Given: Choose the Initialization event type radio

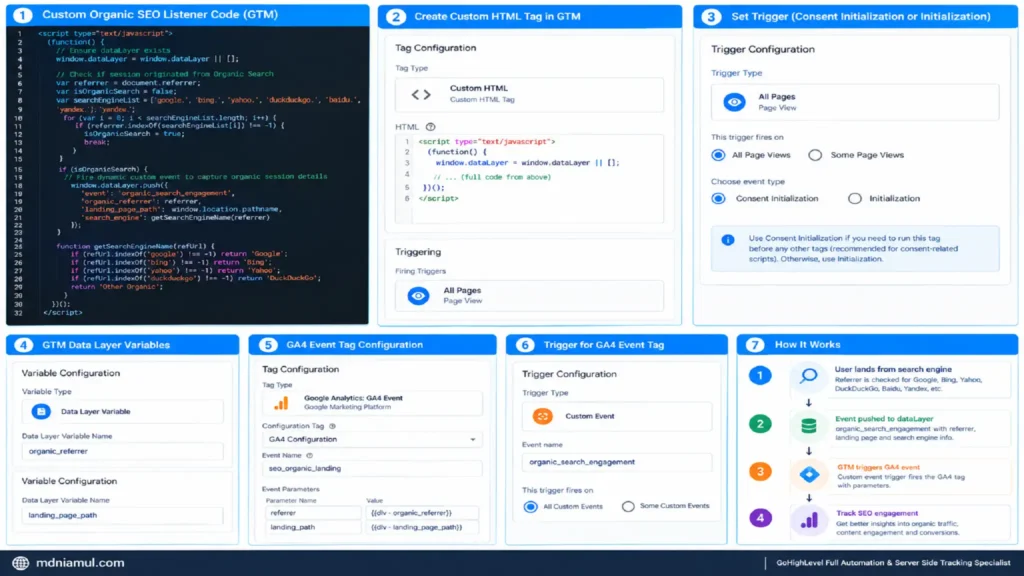Looking at the screenshot, I should [x=854, y=199].
